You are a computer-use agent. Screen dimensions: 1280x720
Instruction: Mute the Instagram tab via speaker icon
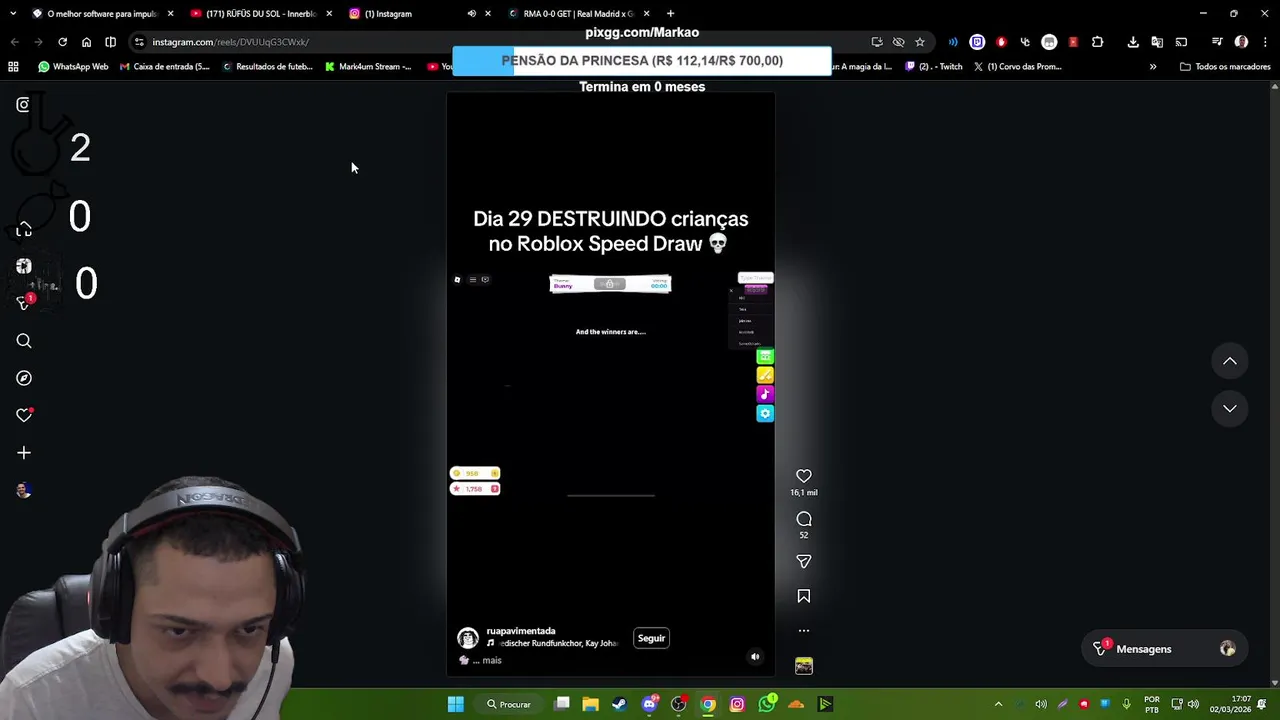(x=471, y=14)
